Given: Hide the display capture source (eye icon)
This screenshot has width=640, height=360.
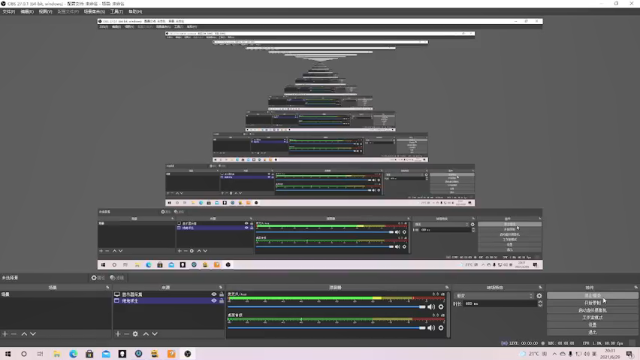Looking at the screenshot, I should (x=213, y=294).
